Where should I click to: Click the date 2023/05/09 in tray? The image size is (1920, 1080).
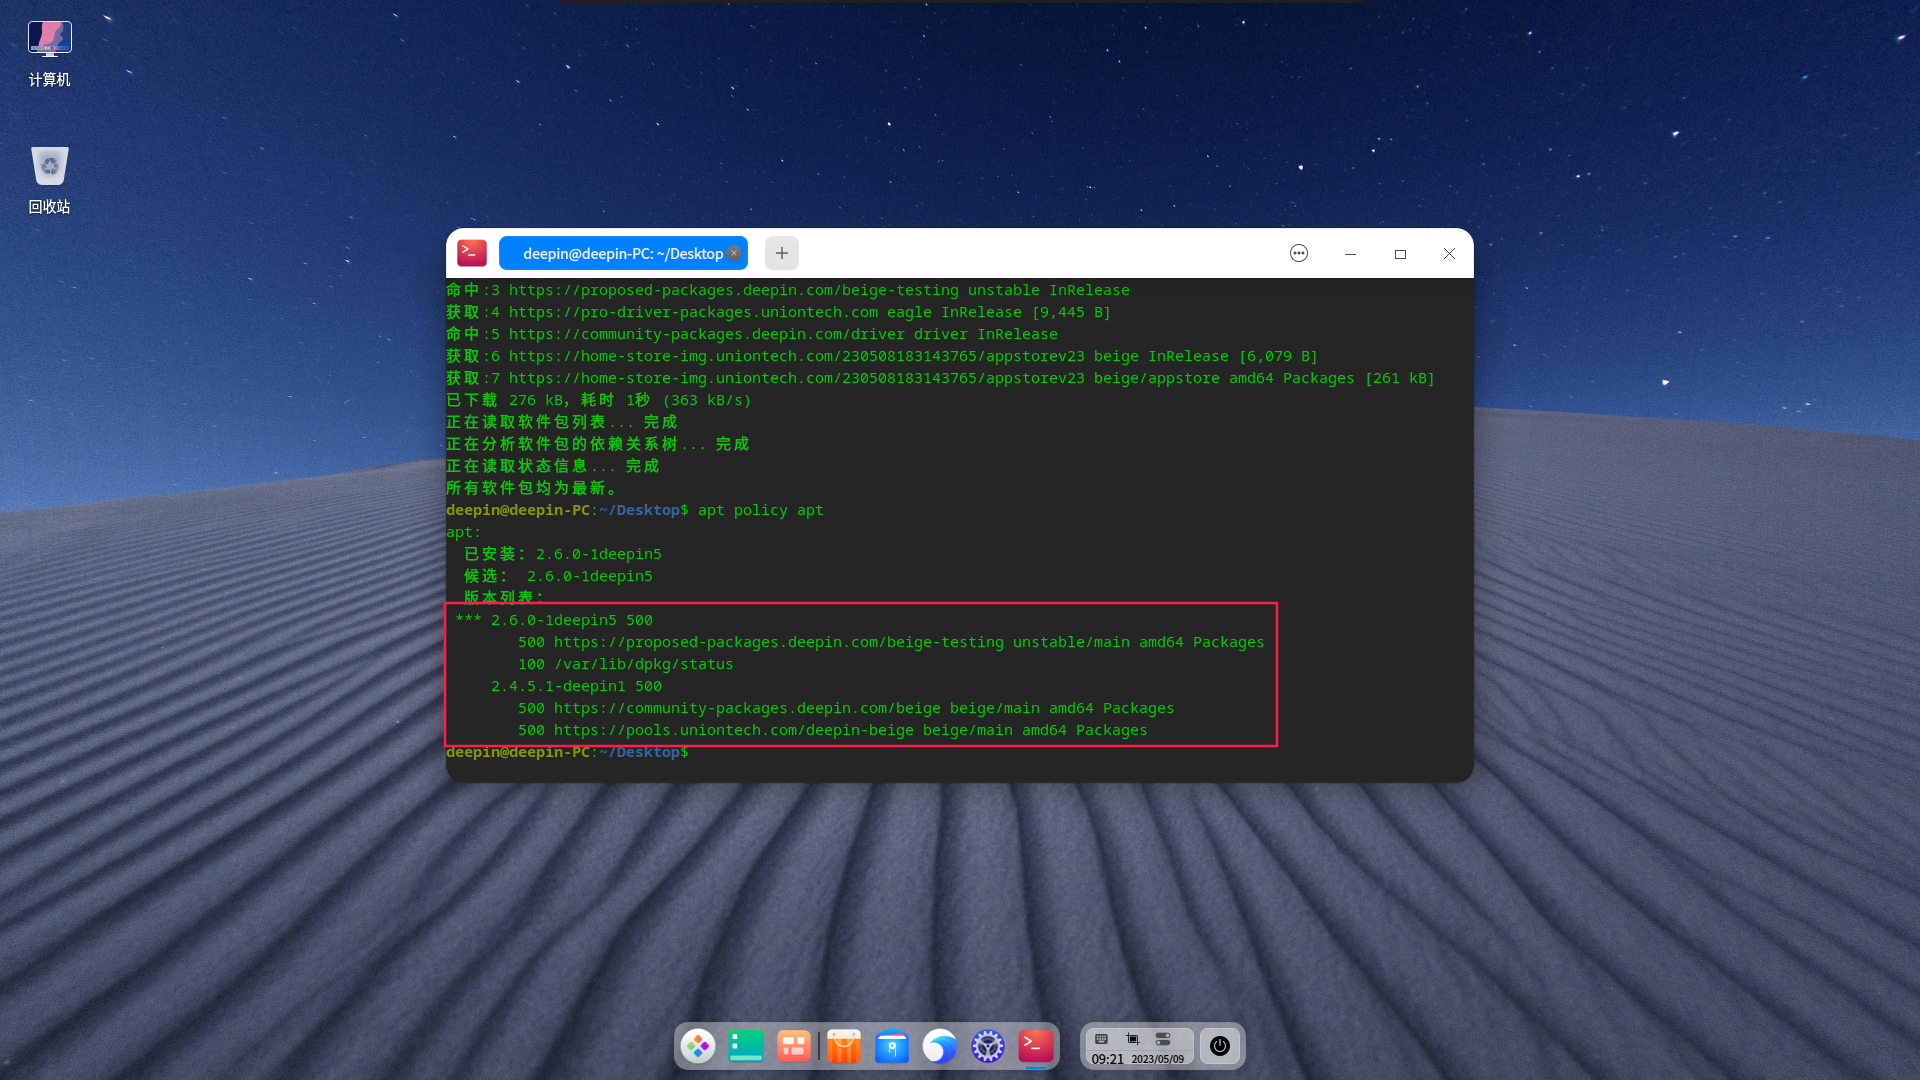tap(1160, 1060)
